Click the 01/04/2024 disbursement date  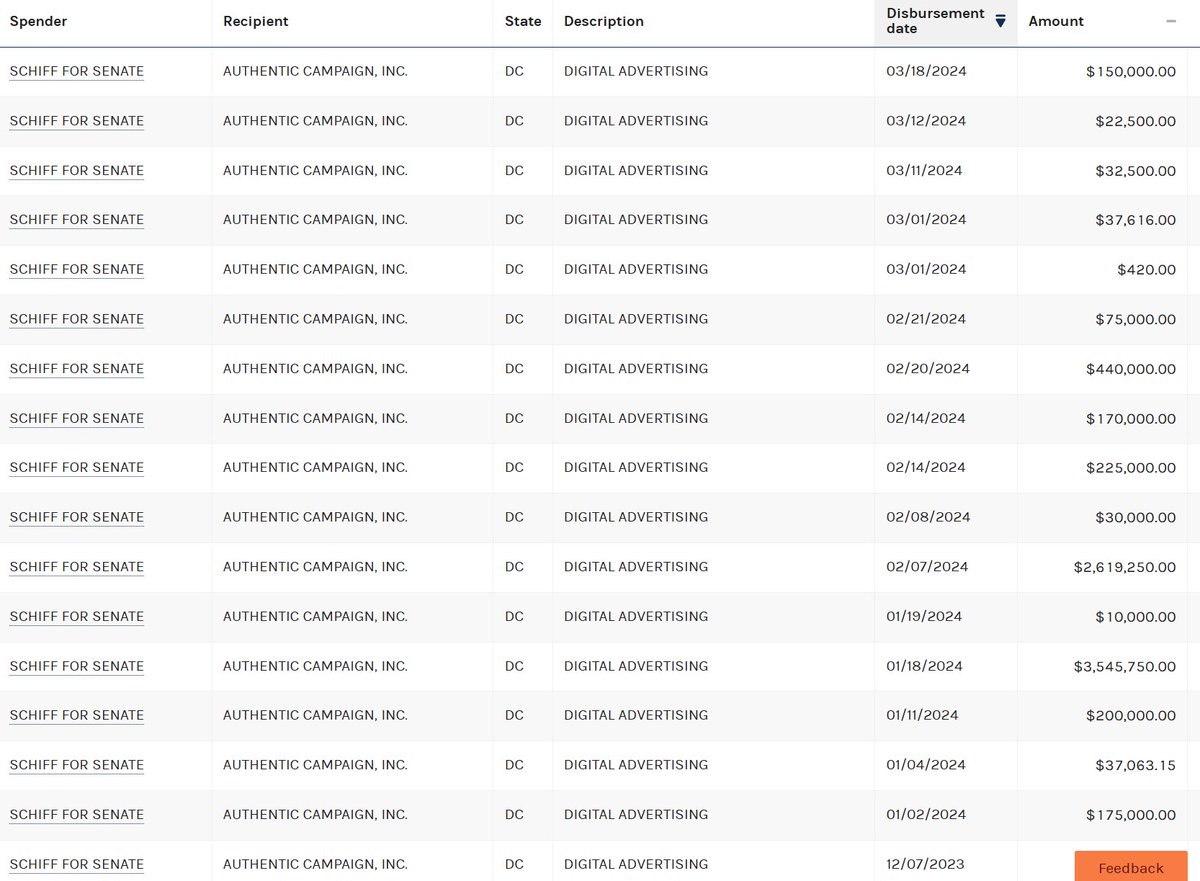point(926,765)
